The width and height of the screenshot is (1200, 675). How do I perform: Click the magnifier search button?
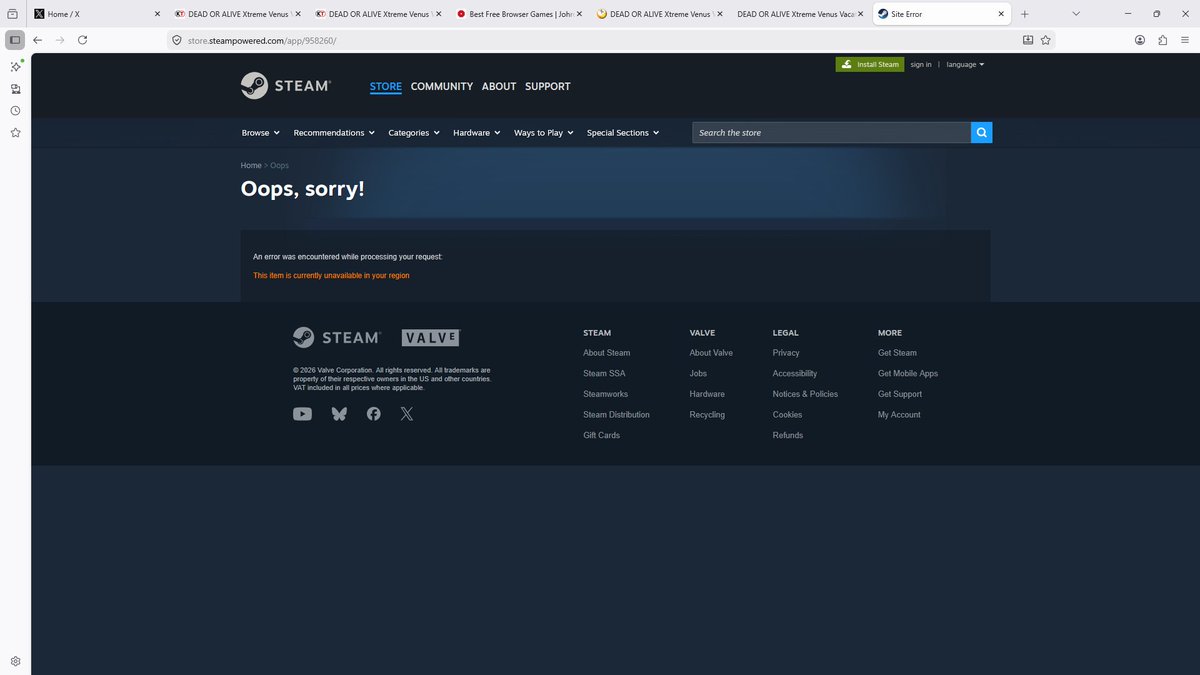pyautogui.click(x=982, y=132)
